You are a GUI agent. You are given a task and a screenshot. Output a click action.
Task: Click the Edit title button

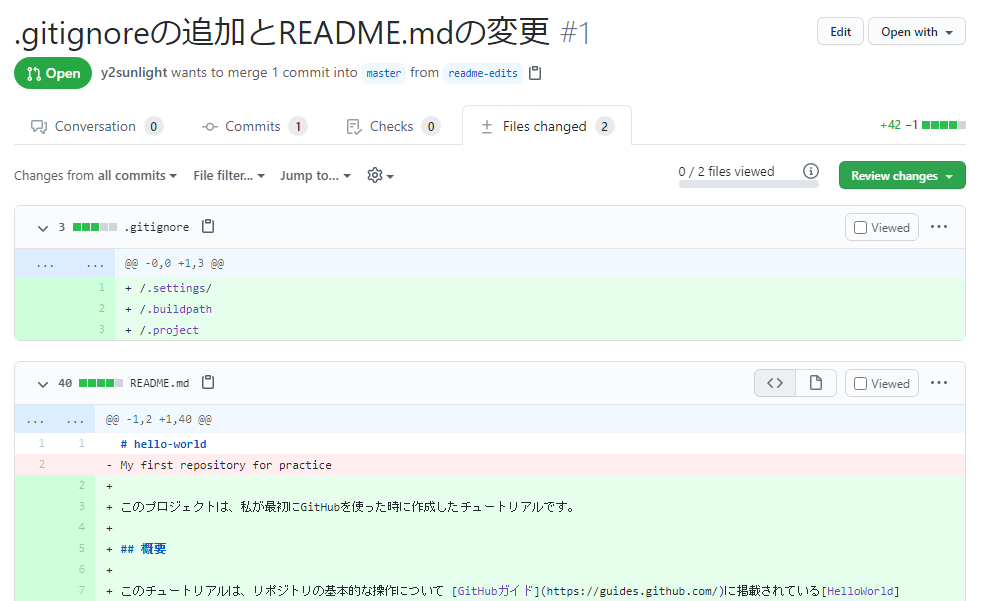[x=840, y=32]
